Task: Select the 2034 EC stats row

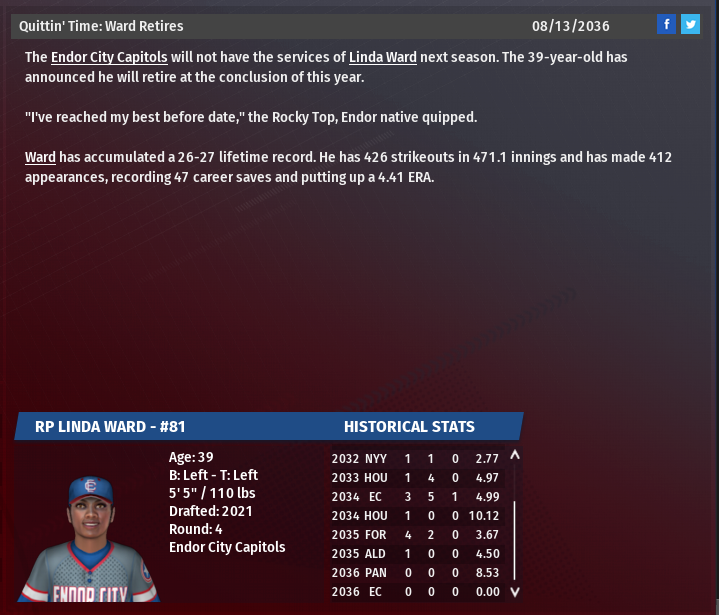Action: coord(415,497)
